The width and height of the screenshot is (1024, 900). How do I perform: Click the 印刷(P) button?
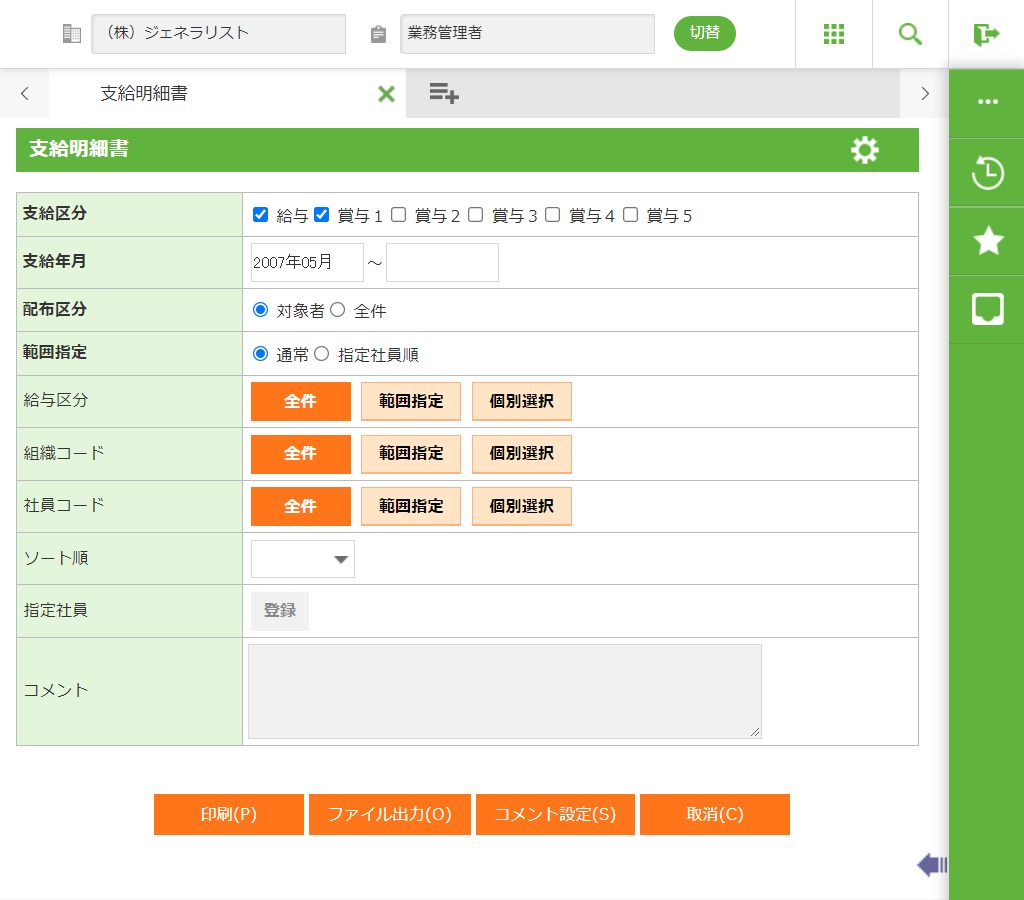click(x=228, y=814)
